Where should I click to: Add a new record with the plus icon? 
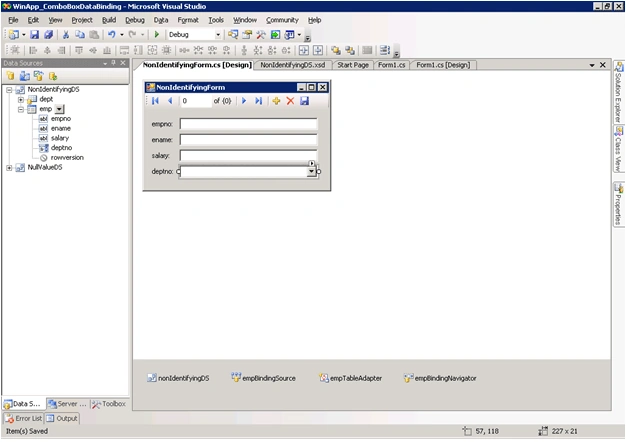[x=276, y=101]
